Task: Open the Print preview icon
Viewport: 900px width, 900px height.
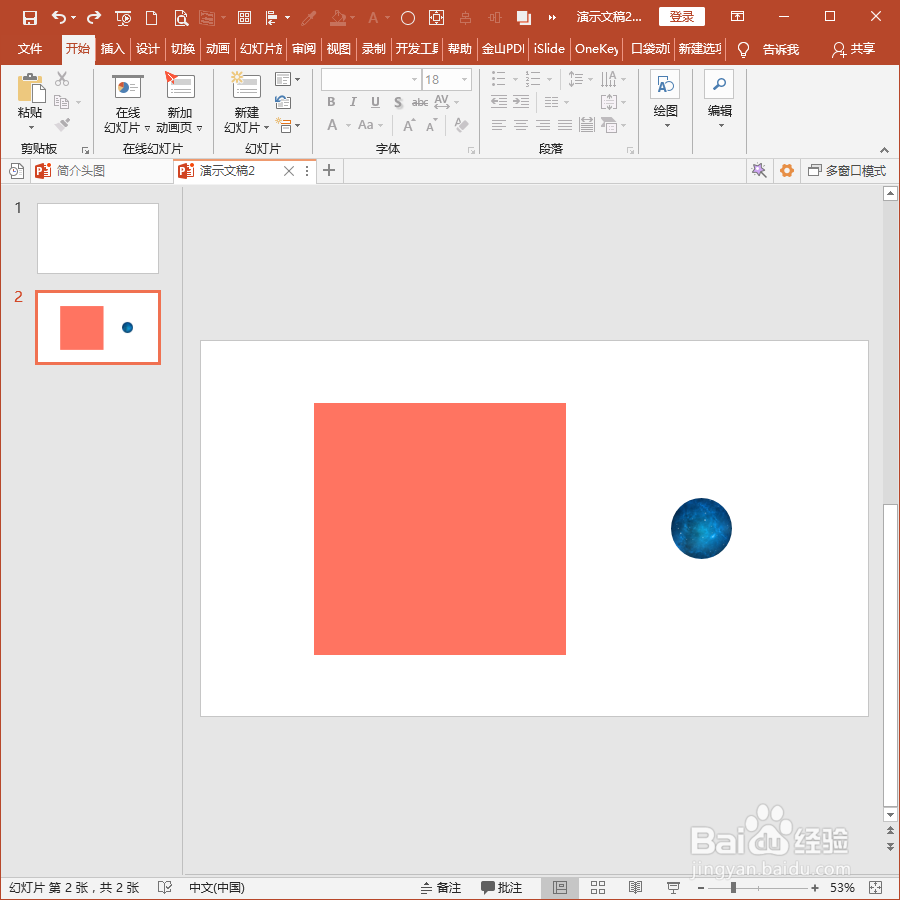Action: [181, 18]
